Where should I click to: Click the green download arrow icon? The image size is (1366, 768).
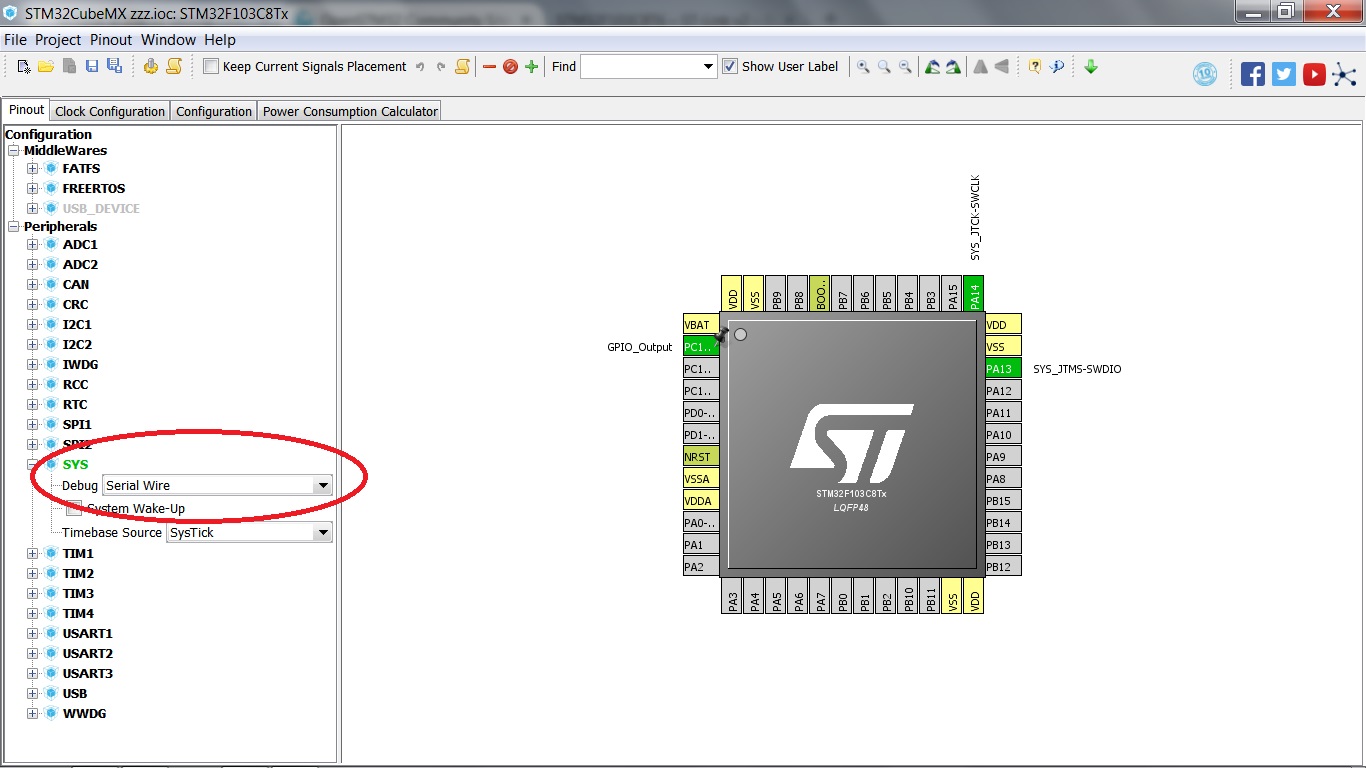[1091, 67]
